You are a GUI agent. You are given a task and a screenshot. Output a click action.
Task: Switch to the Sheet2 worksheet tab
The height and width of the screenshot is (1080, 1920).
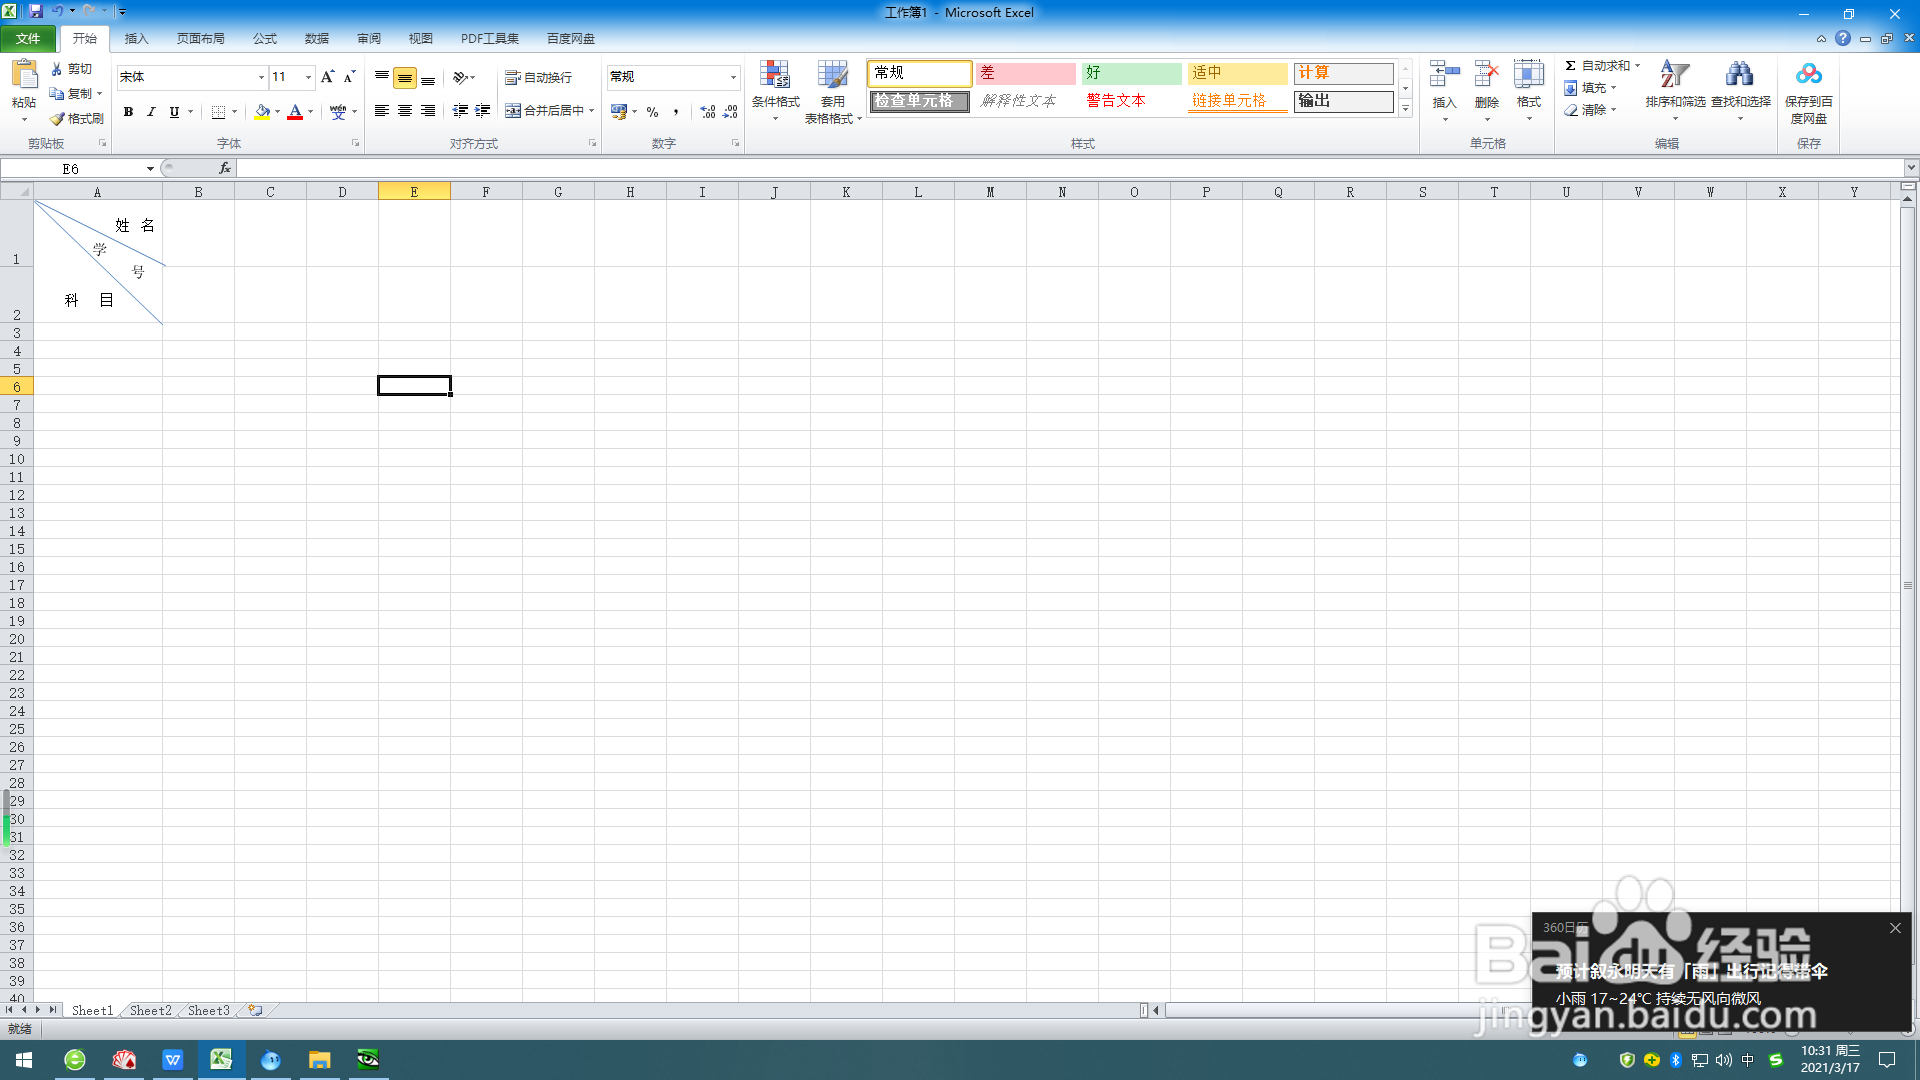[x=150, y=1010]
